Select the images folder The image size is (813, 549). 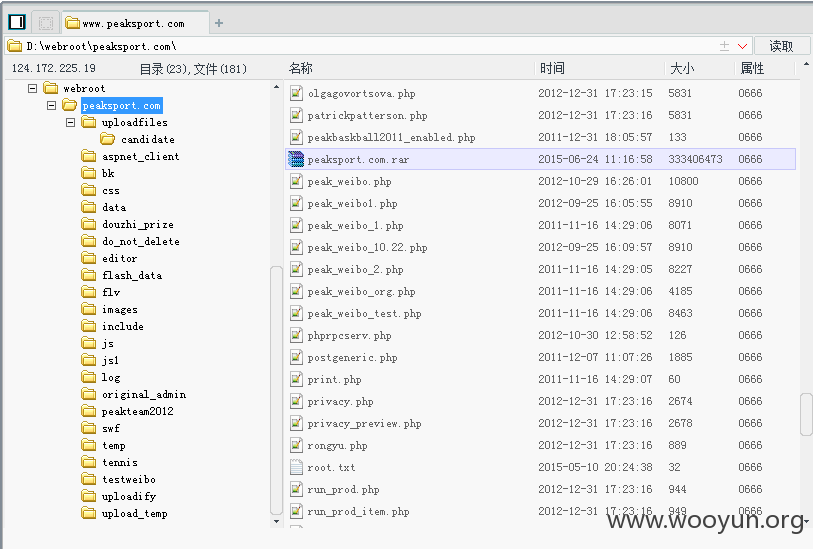[120, 309]
